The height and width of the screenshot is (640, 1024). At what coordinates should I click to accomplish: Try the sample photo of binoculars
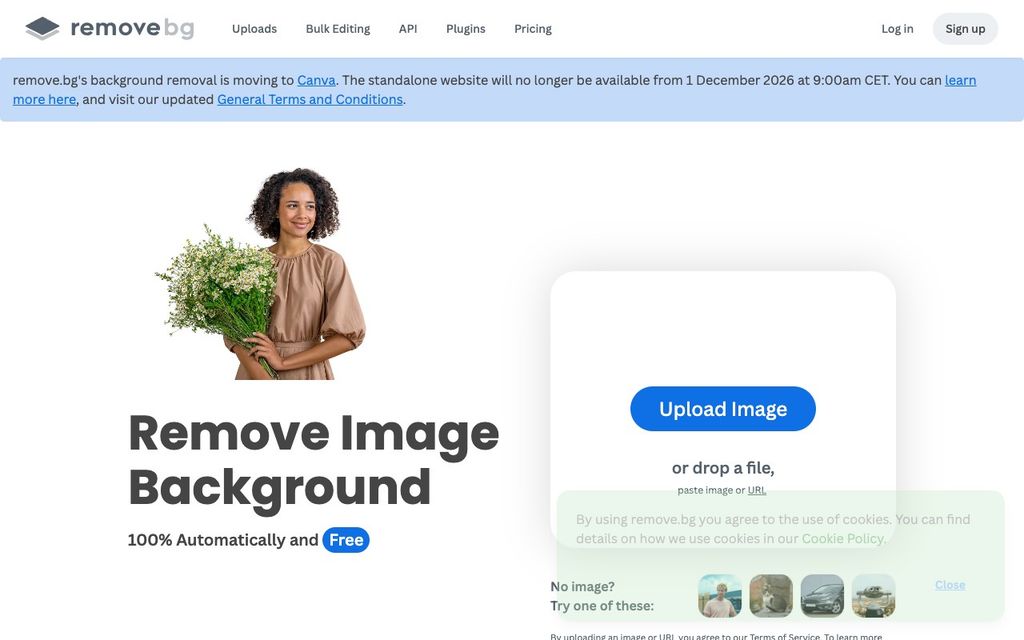tap(874, 596)
